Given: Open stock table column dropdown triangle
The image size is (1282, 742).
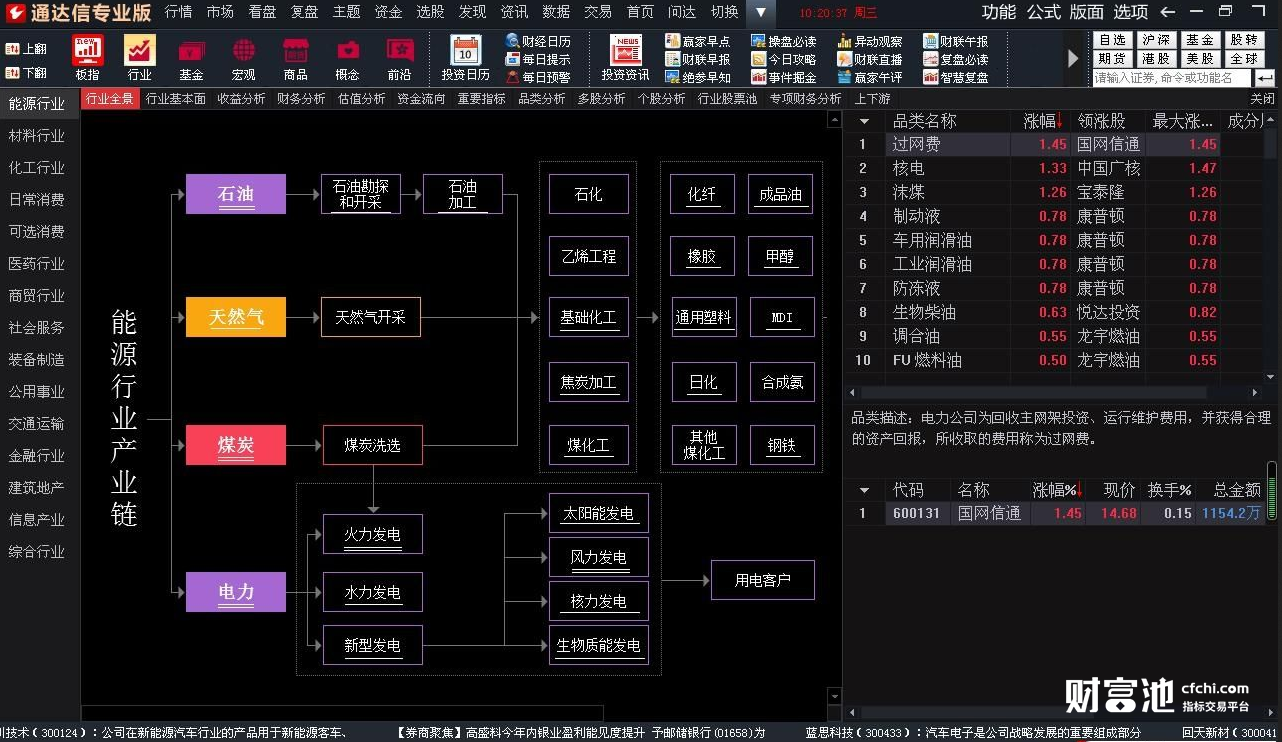Looking at the screenshot, I should coord(864,490).
